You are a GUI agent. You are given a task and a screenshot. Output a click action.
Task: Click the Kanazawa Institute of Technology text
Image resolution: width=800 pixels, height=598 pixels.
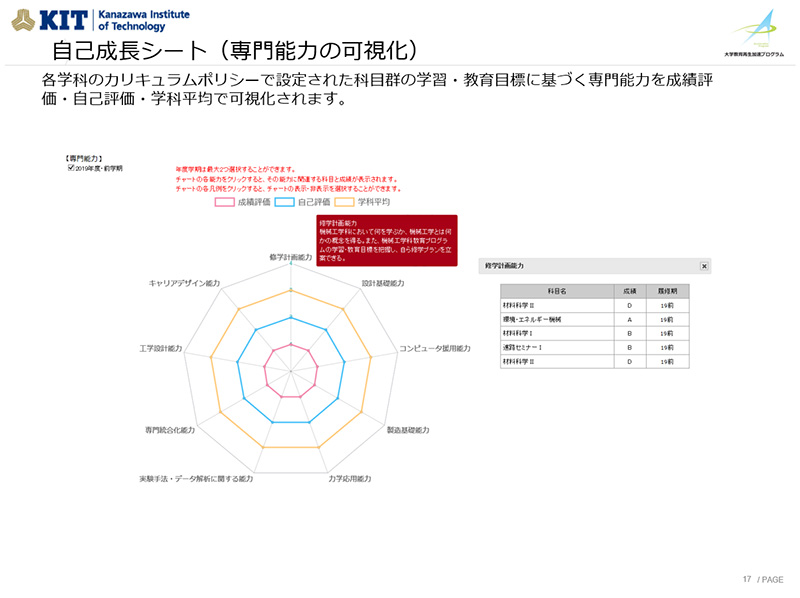tap(143, 20)
